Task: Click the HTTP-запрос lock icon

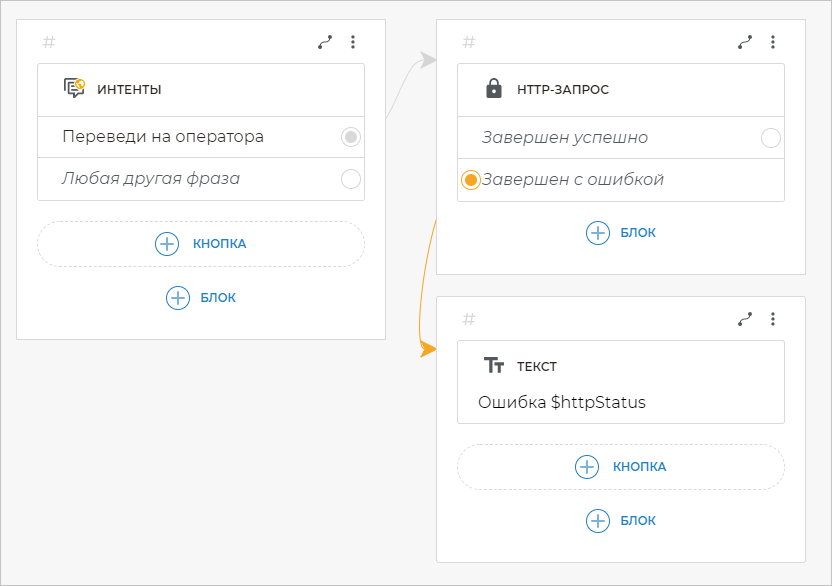Action: pyautogui.click(x=493, y=89)
